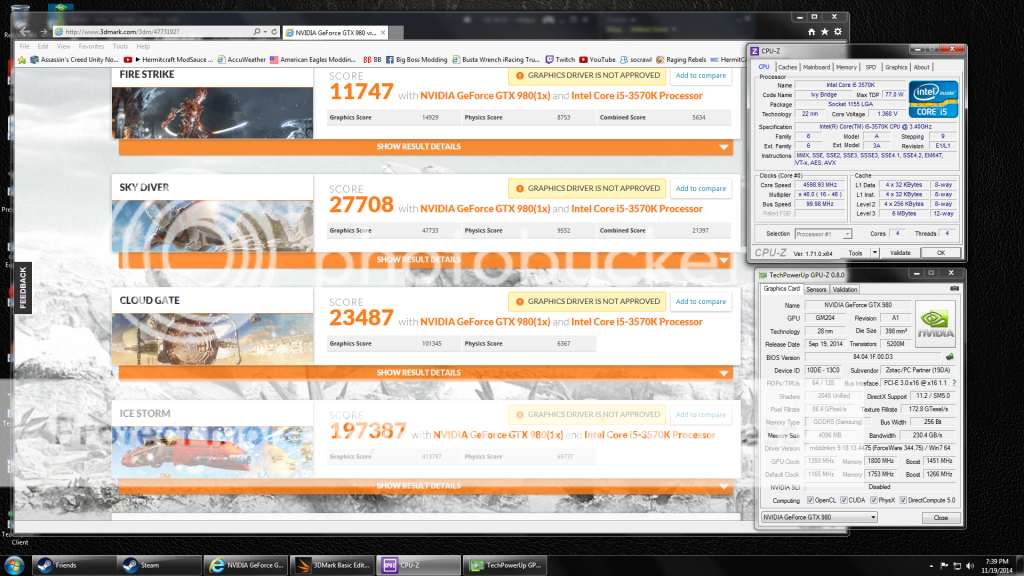Click the Intel Core i5 logo in CPU-Z
The height and width of the screenshot is (576, 1024).
point(933,99)
